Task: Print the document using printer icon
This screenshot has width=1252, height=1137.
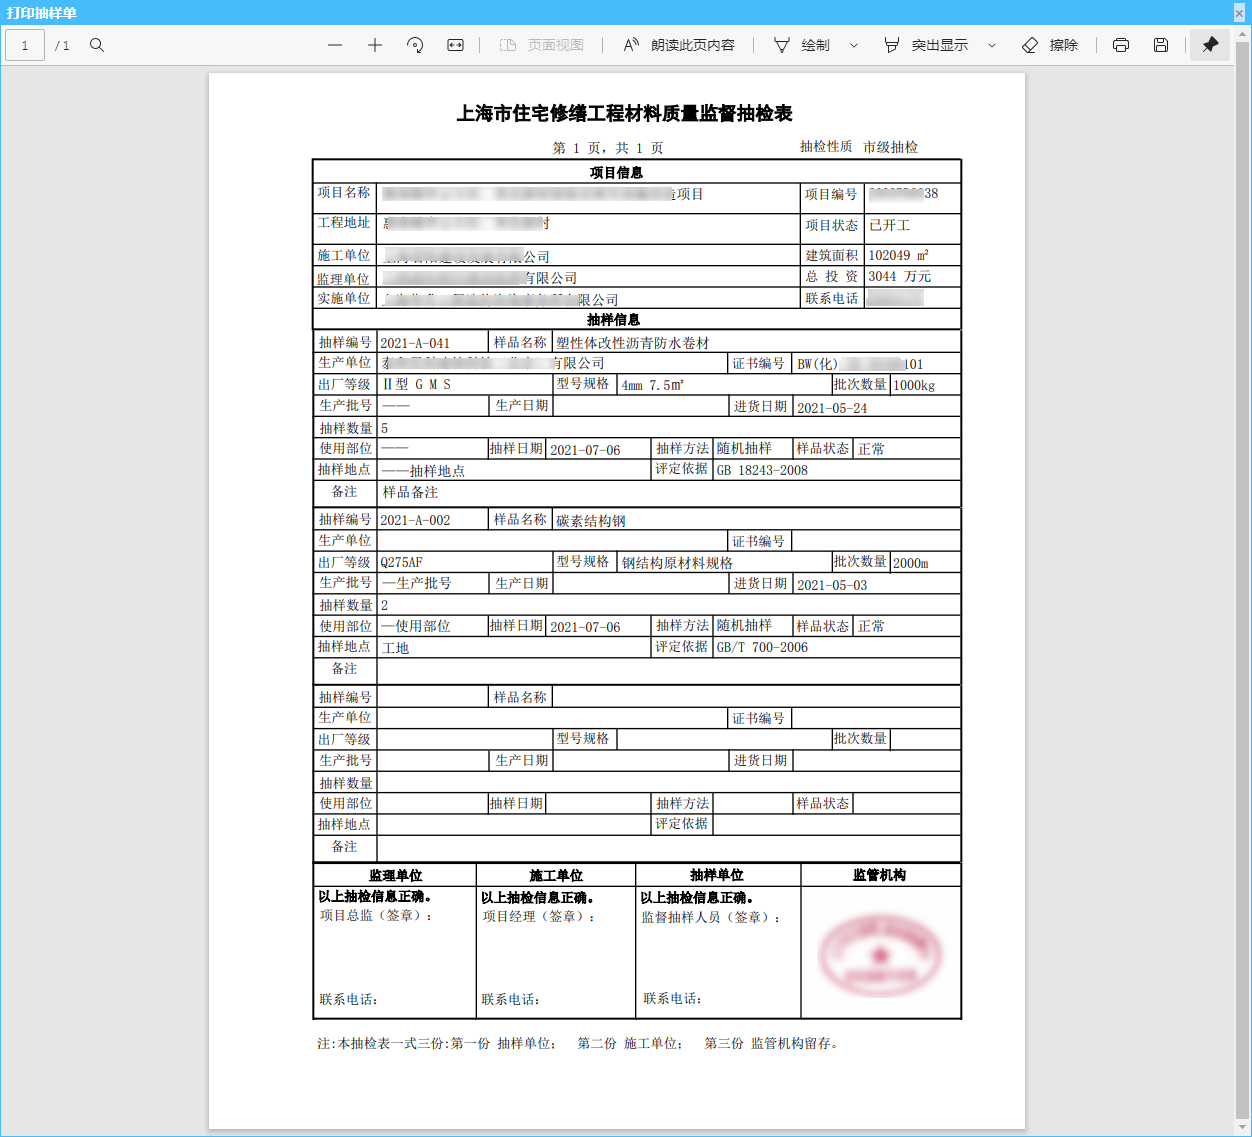Action: (x=1121, y=45)
